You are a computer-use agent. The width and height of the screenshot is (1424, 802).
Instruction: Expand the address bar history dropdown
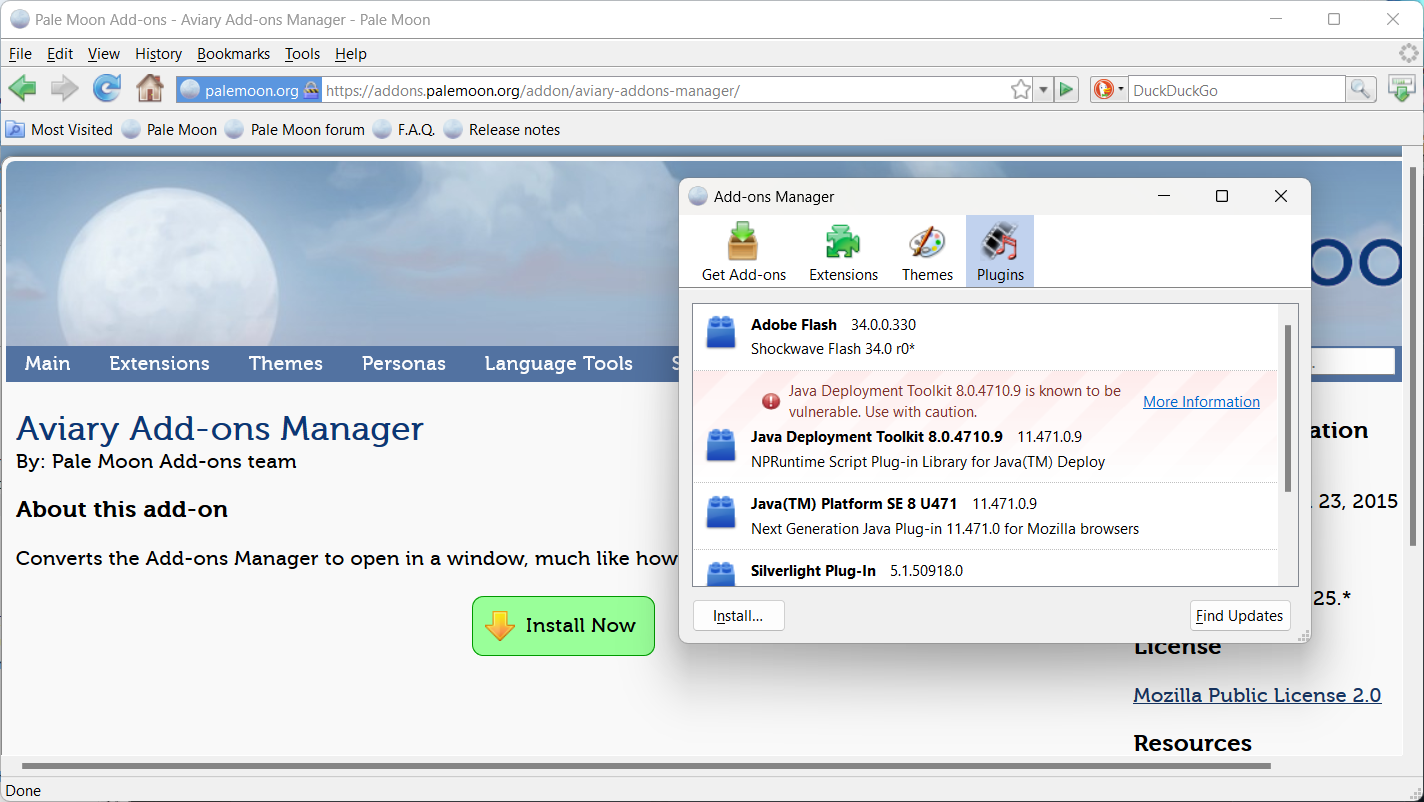coord(1043,90)
